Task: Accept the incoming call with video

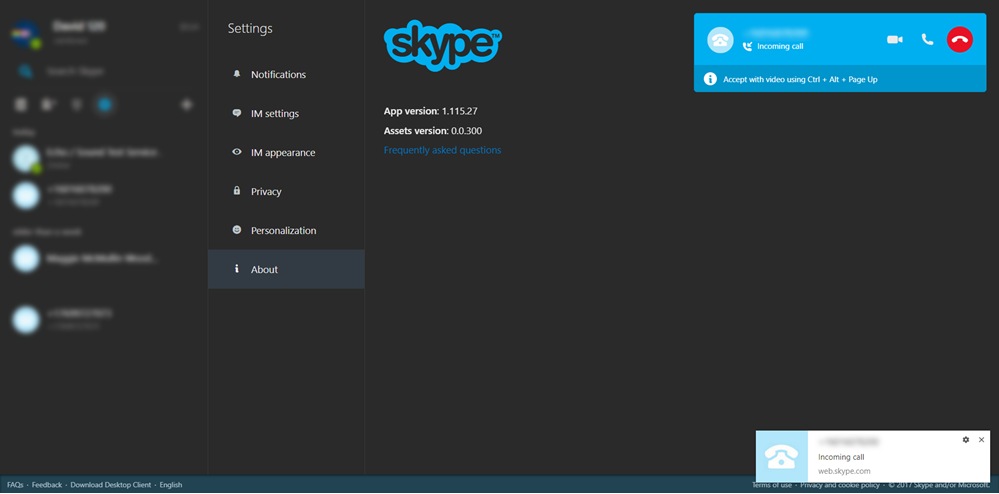Action: click(895, 40)
